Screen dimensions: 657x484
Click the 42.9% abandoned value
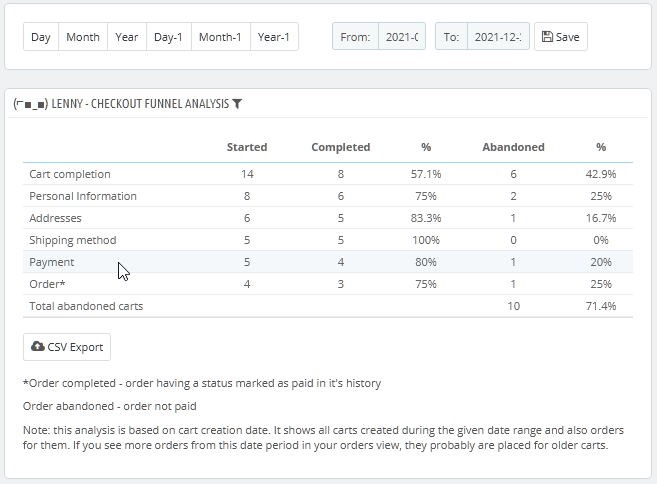[x=601, y=174]
